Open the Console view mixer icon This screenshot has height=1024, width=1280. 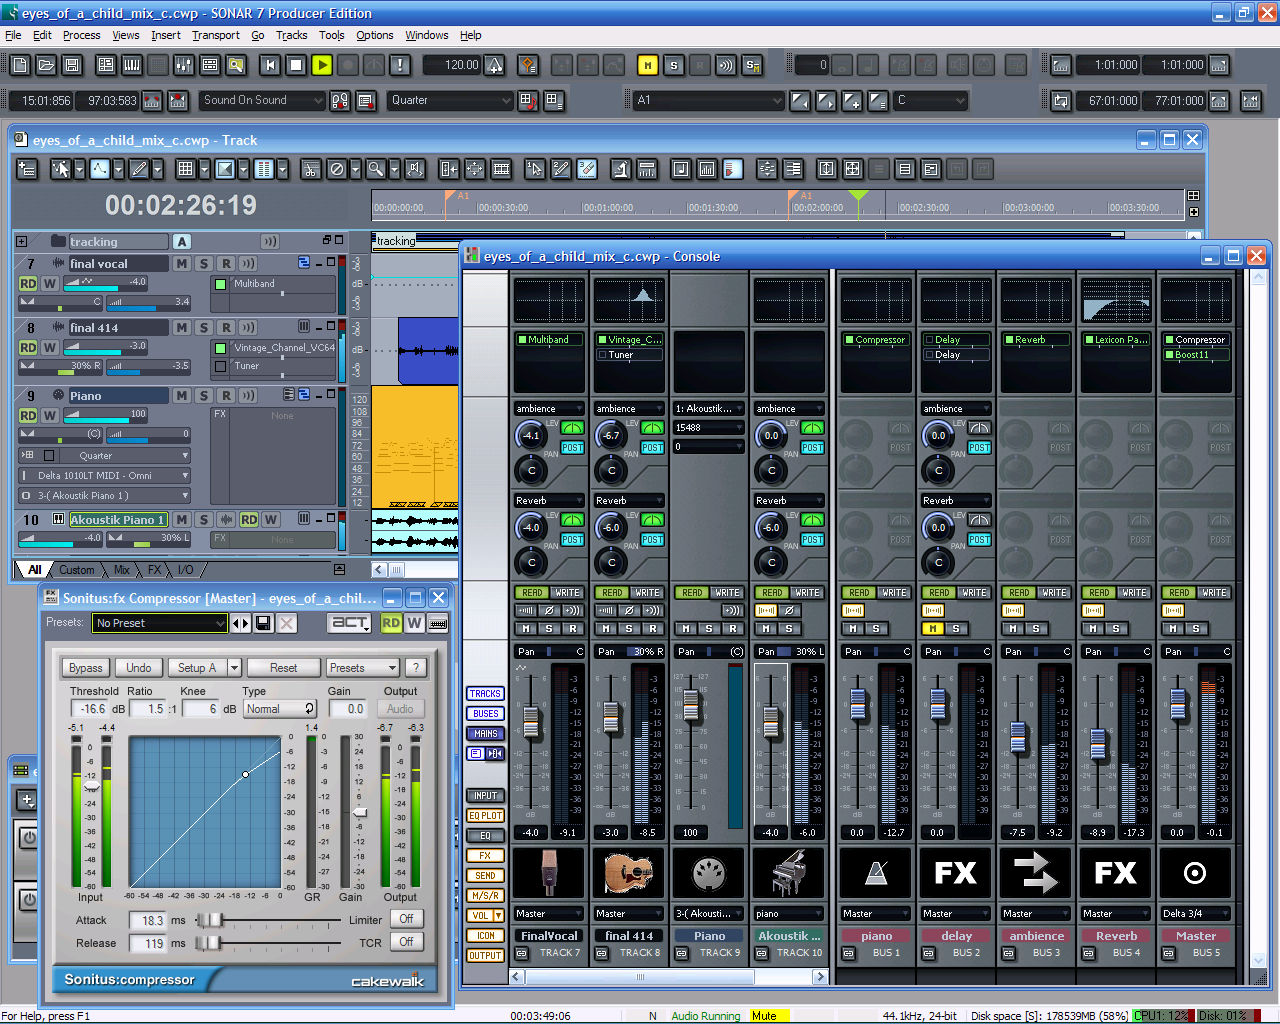[x=184, y=65]
